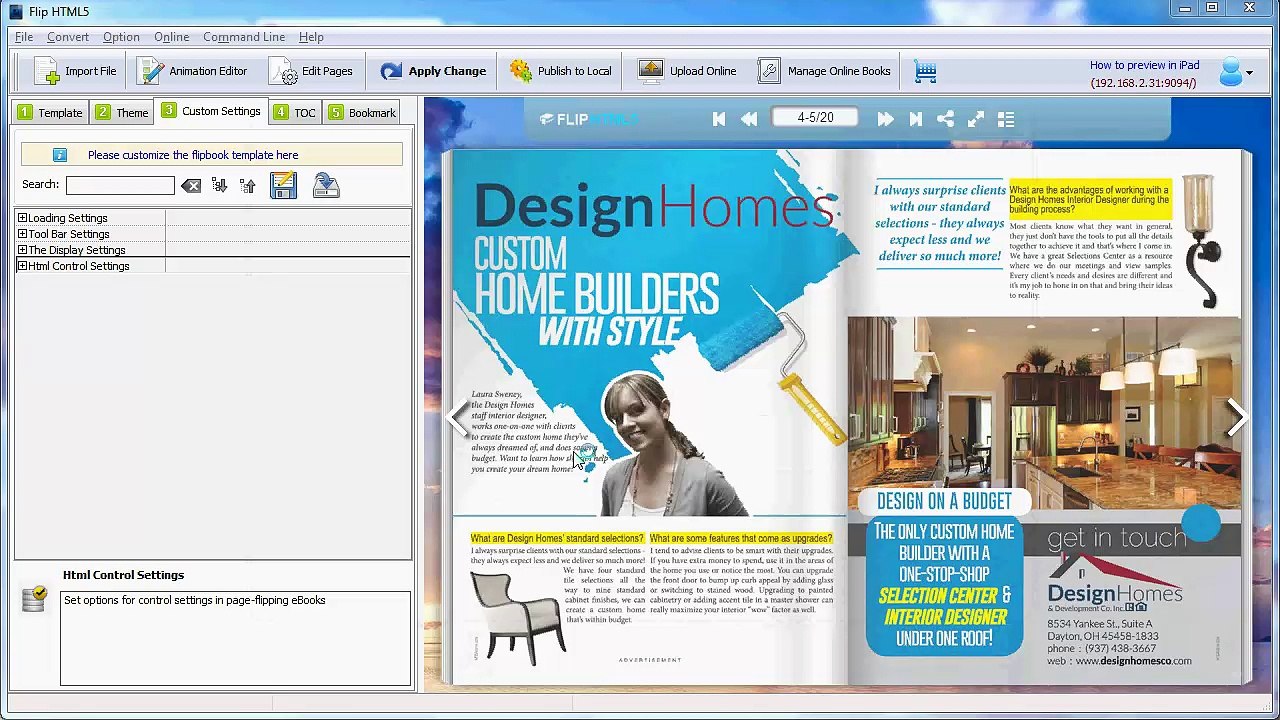Open the thumbnails list icon in flipbook toolbar
1280x720 pixels.
pos(1006,119)
